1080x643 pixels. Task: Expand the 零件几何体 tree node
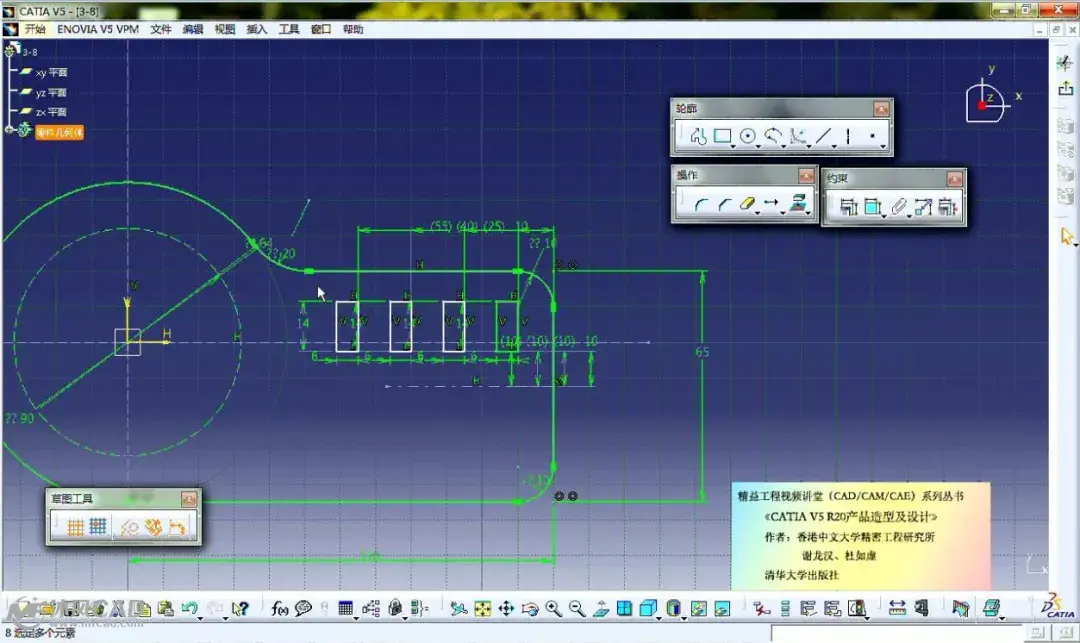[9, 129]
